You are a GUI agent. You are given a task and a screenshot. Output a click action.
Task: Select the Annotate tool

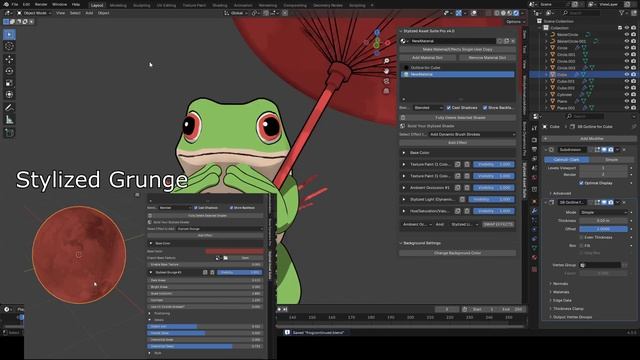click(9, 108)
